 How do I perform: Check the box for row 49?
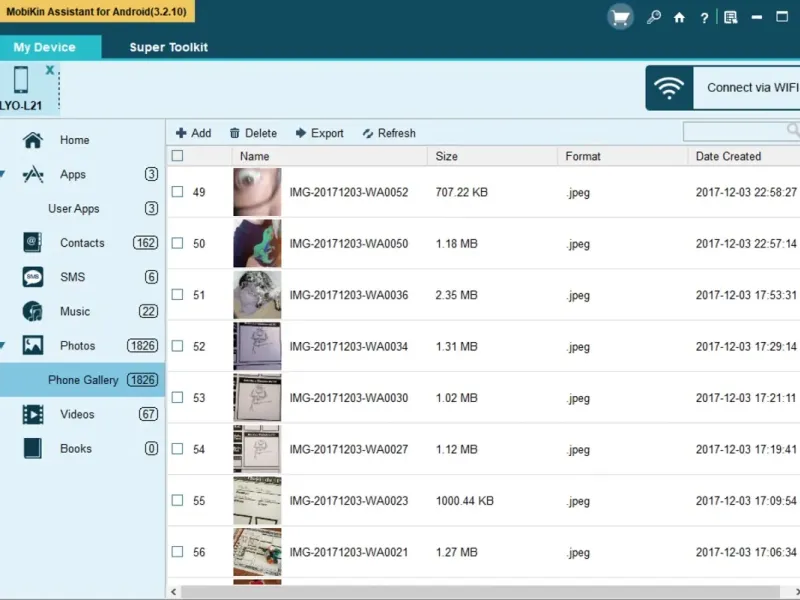(x=177, y=192)
